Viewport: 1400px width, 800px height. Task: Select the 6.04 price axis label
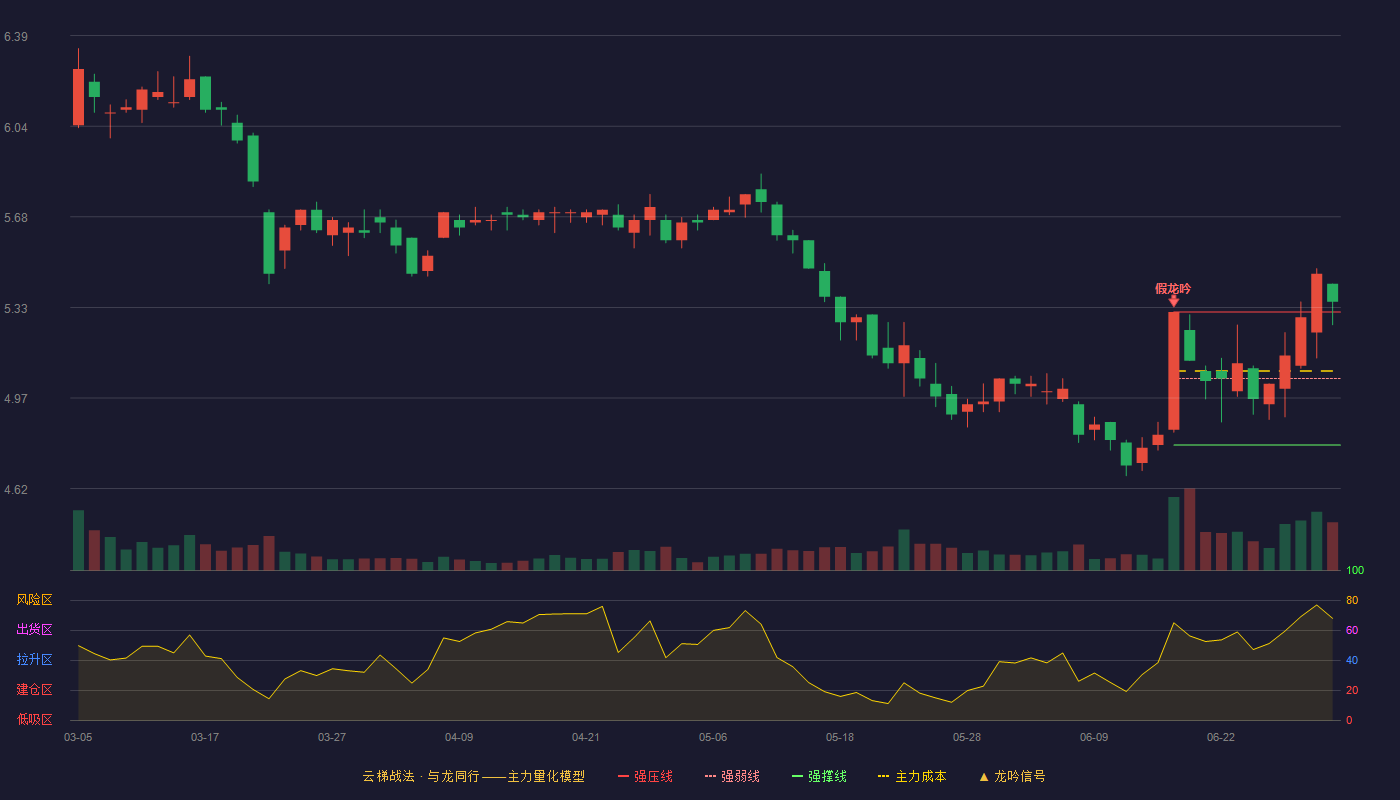(16, 128)
